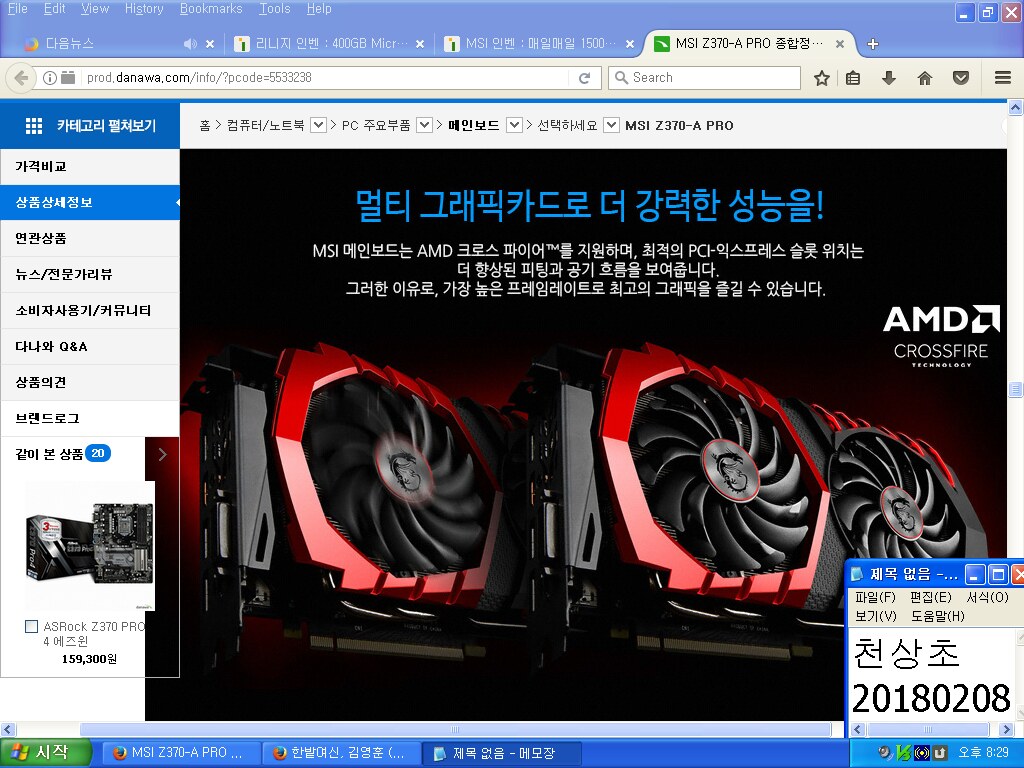Check the ASRock Z370 PRO4 compare checkbox
Viewport: 1024px width, 768px height.
31,626
